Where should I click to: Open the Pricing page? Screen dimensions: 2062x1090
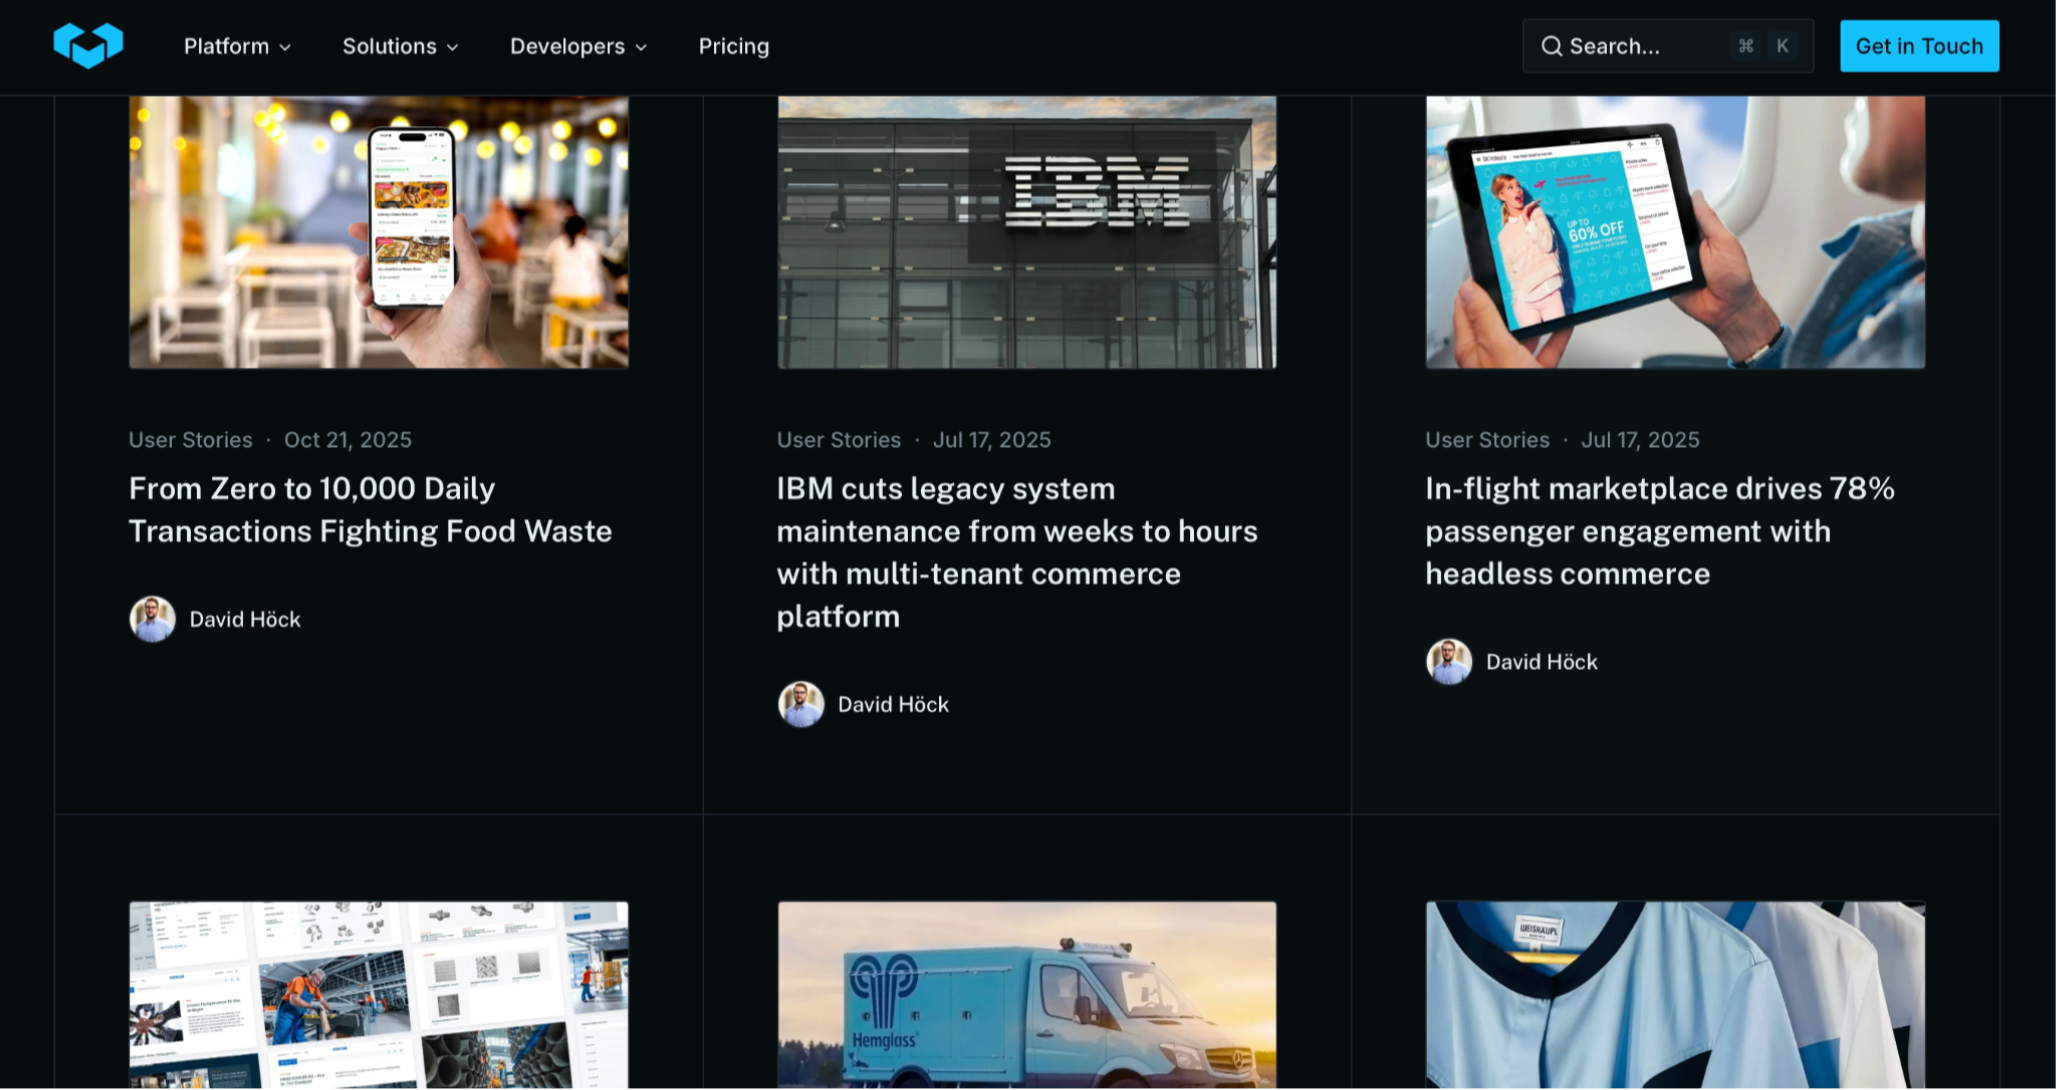tap(735, 46)
